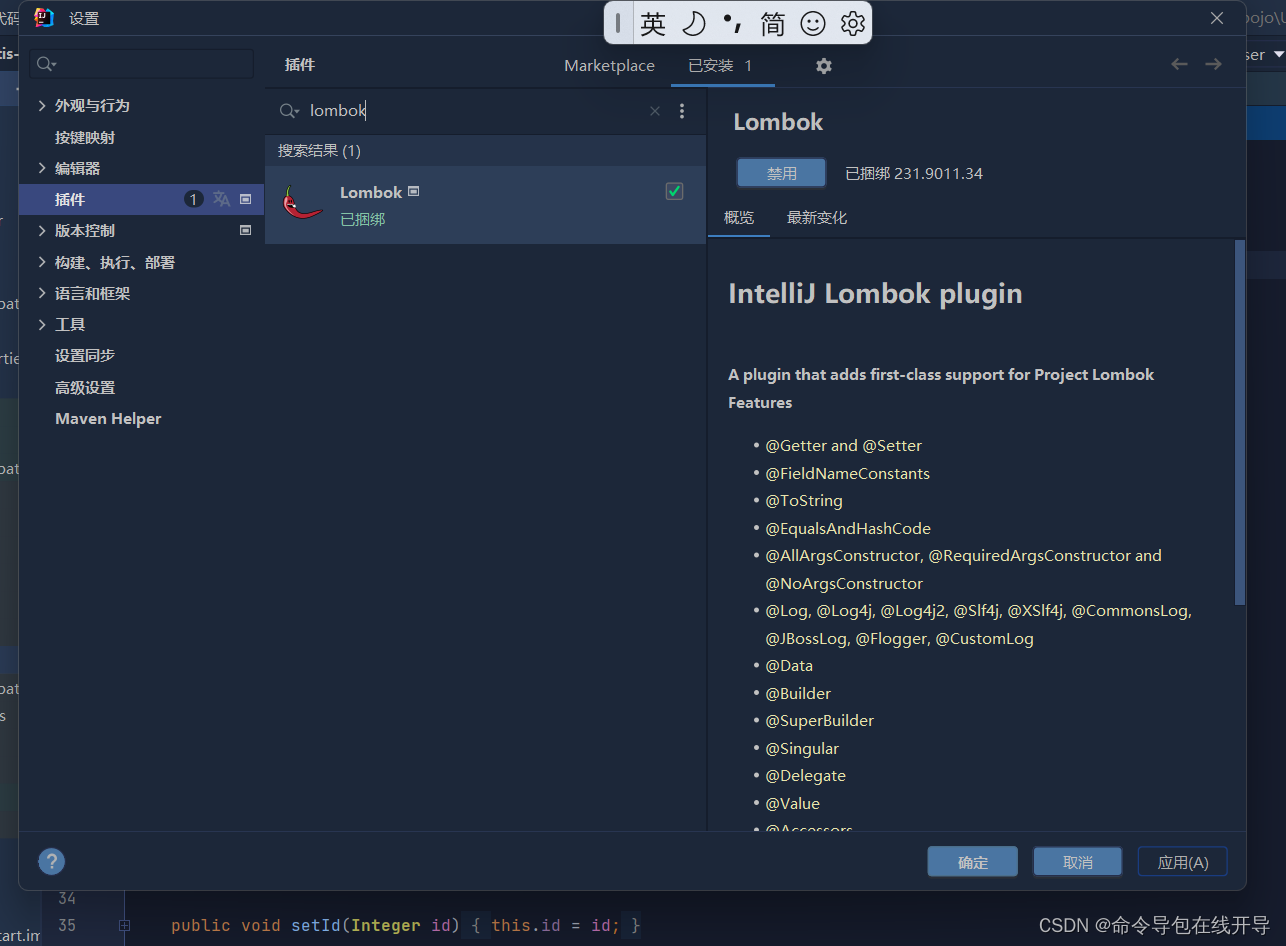This screenshot has width=1286, height=946.
Task: Click the 取消 cancel button
Action: click(x=1078, y=862)
